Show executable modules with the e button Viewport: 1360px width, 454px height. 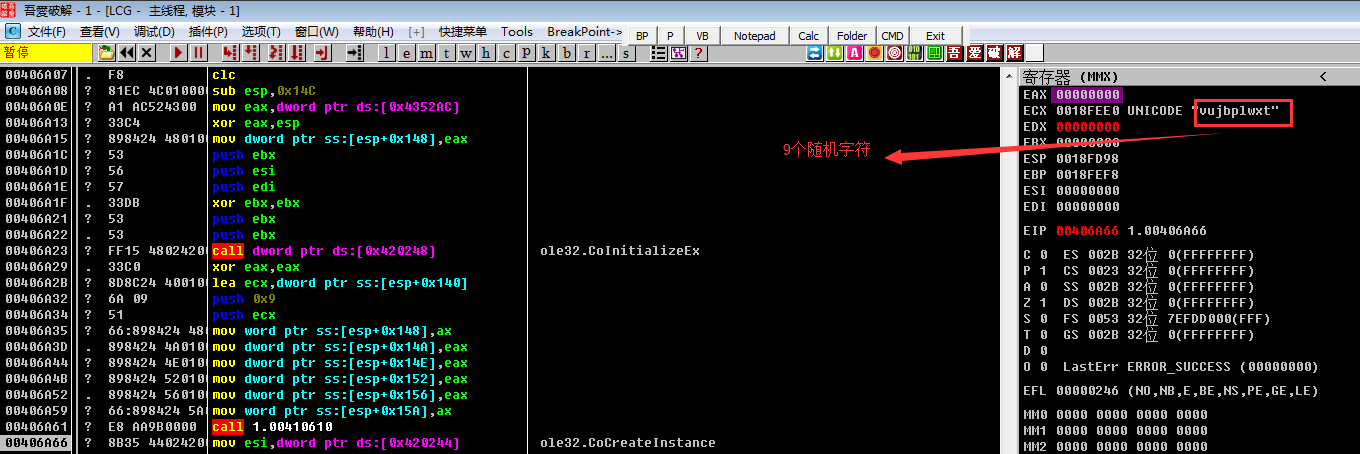[x=406, y=53]
